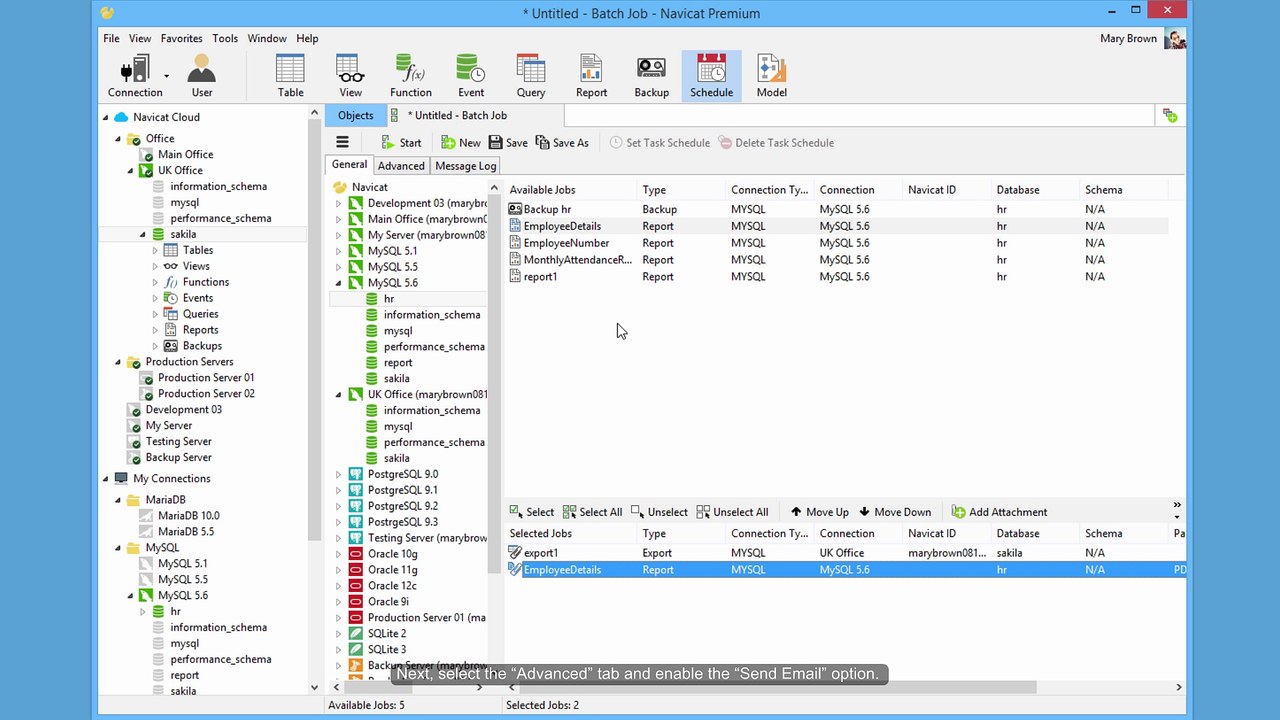Open the Event toolbar icon
Screen dimensions: 1280x720
tap(471, 76)
